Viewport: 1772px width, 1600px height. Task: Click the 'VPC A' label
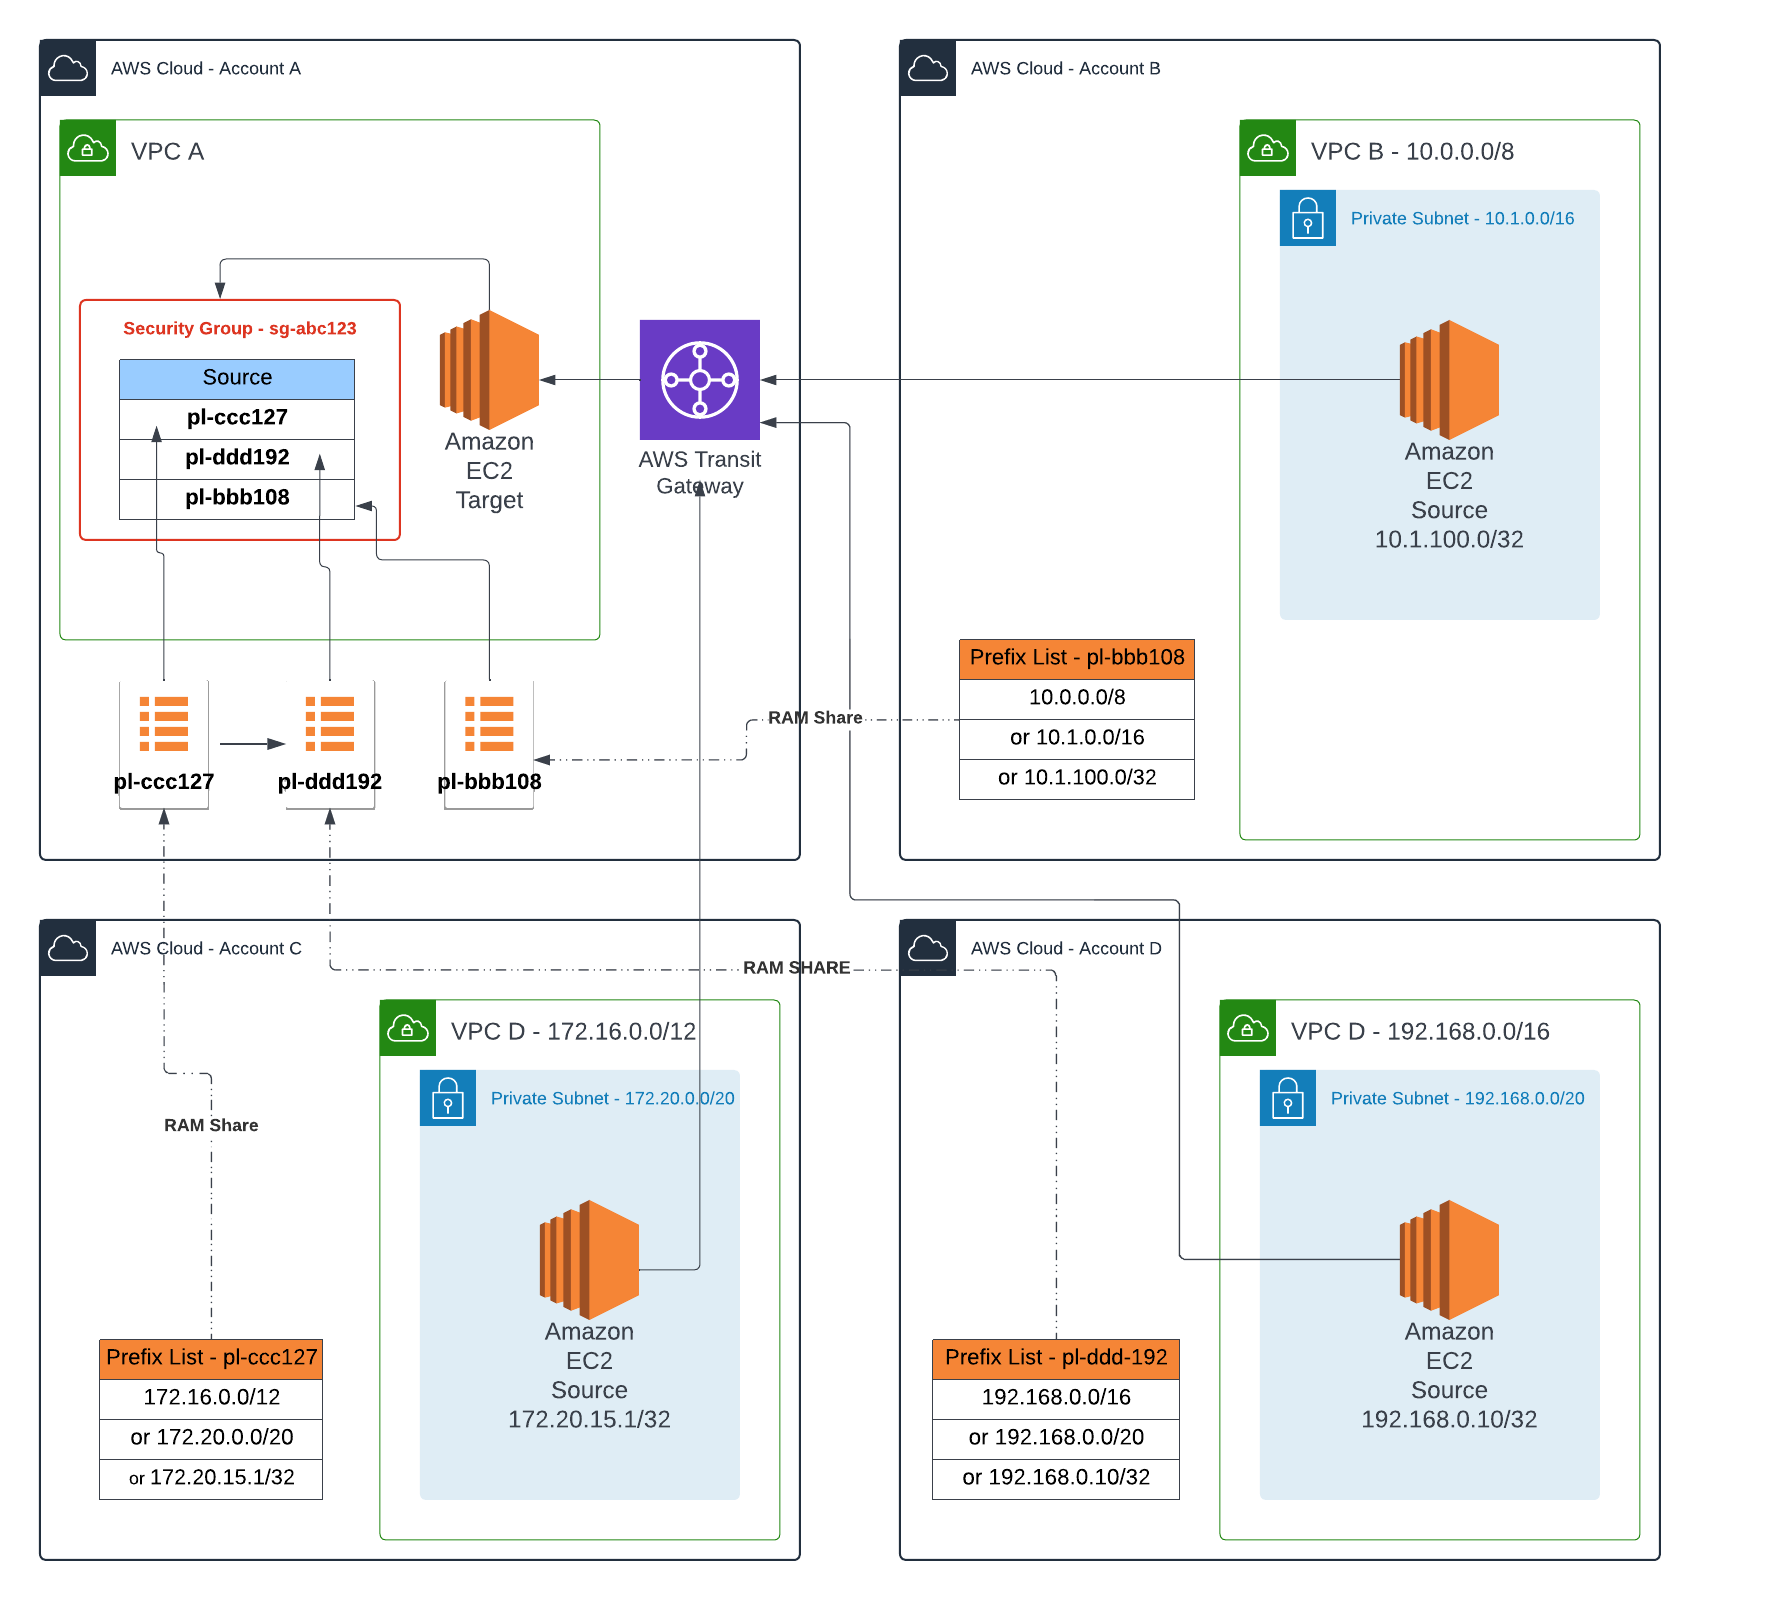(x=167, y=151)
